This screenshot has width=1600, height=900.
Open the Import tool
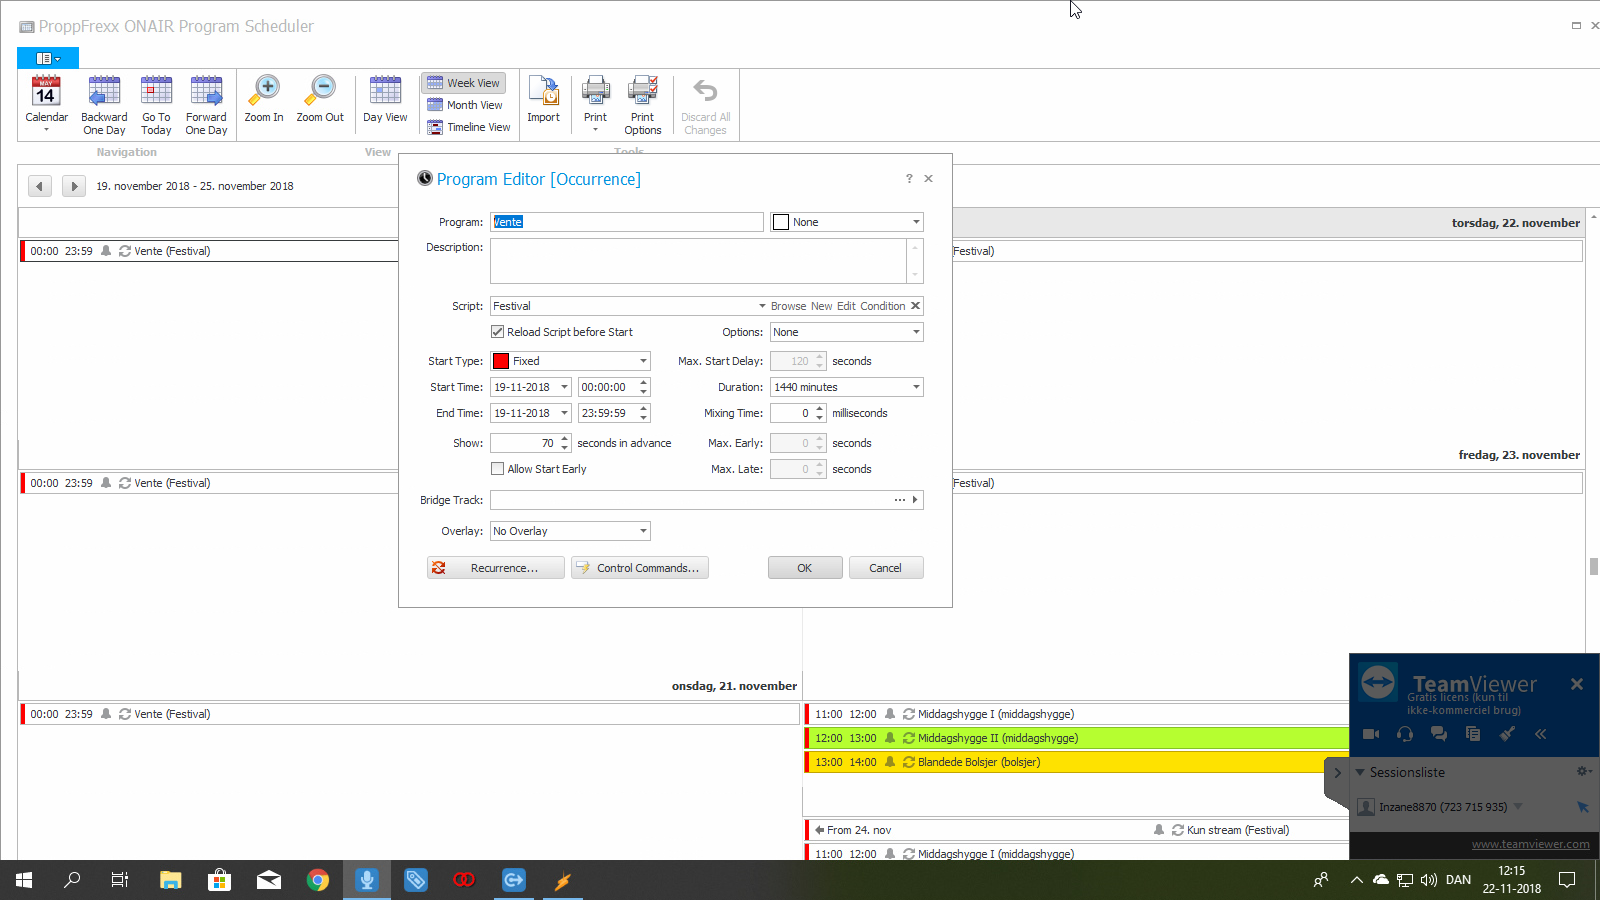tap(543, 99)
